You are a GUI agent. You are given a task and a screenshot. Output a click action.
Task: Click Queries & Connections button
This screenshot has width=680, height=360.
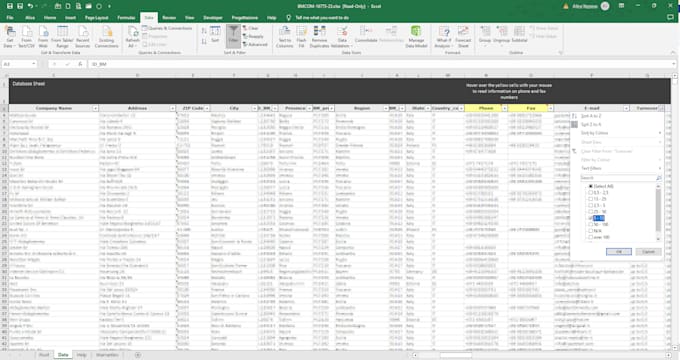pyautogui.click(x=167, y=28)
